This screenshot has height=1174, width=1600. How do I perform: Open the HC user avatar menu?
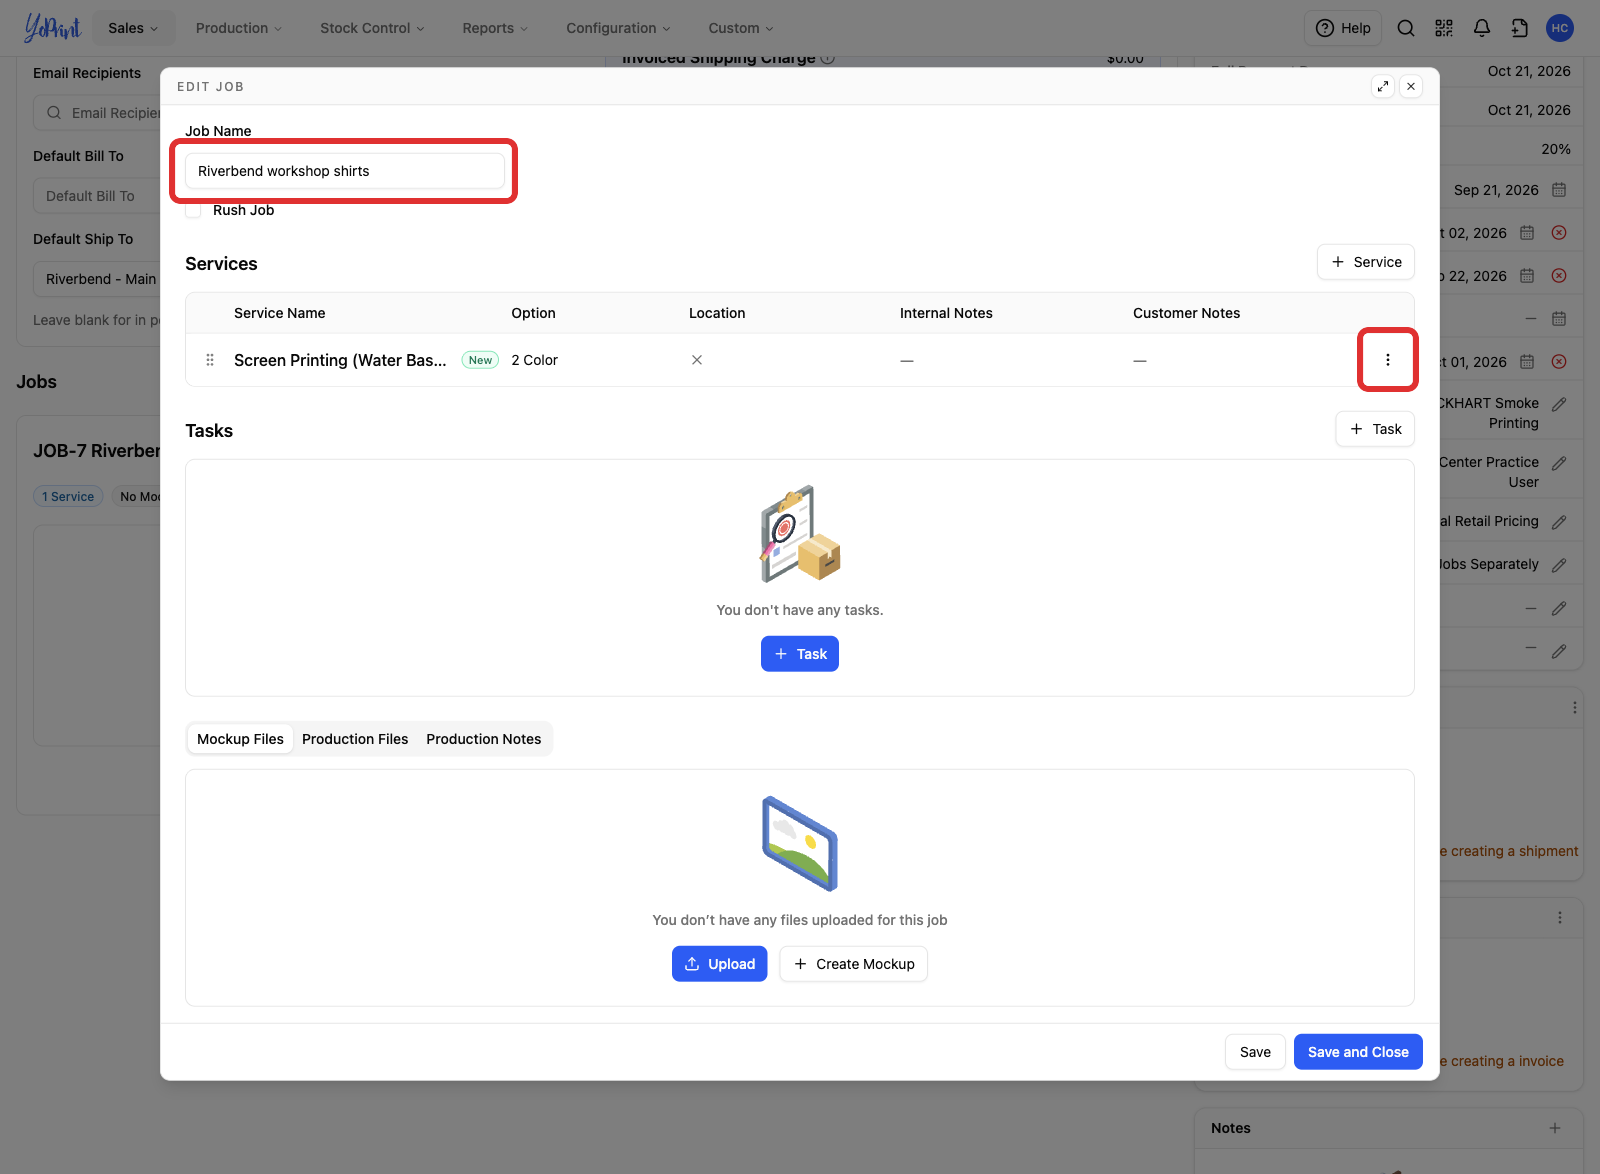pos(1559,28)
